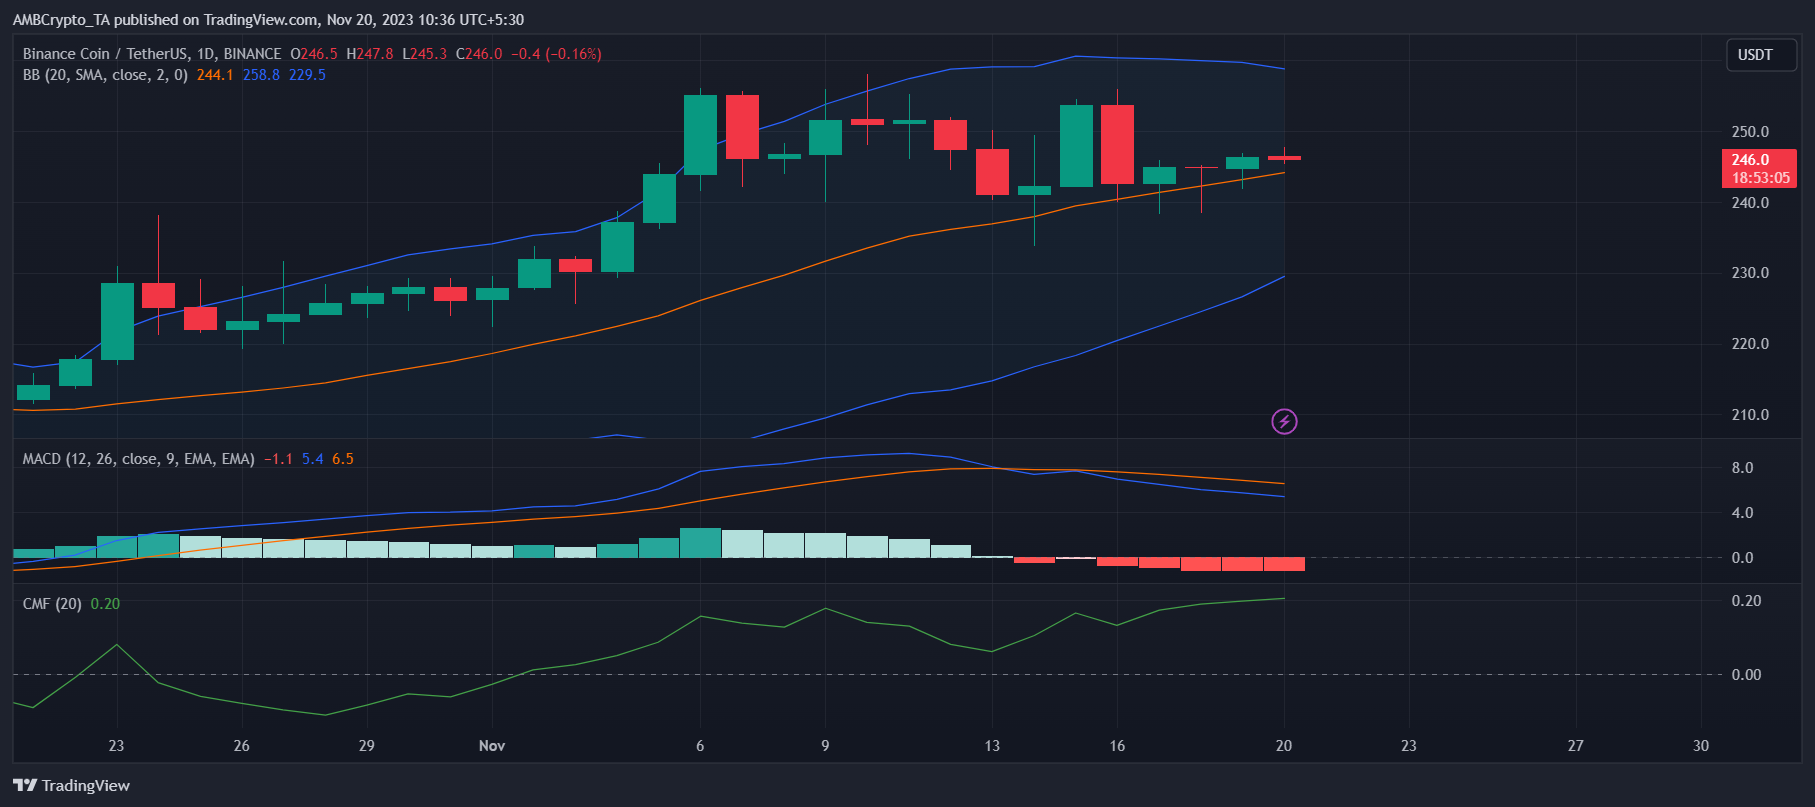Select the Binance Coin / TetherUS symbol title
The height and width of the screenshot is (807, 1815).
pyautogui.click(x=152, y=54)
